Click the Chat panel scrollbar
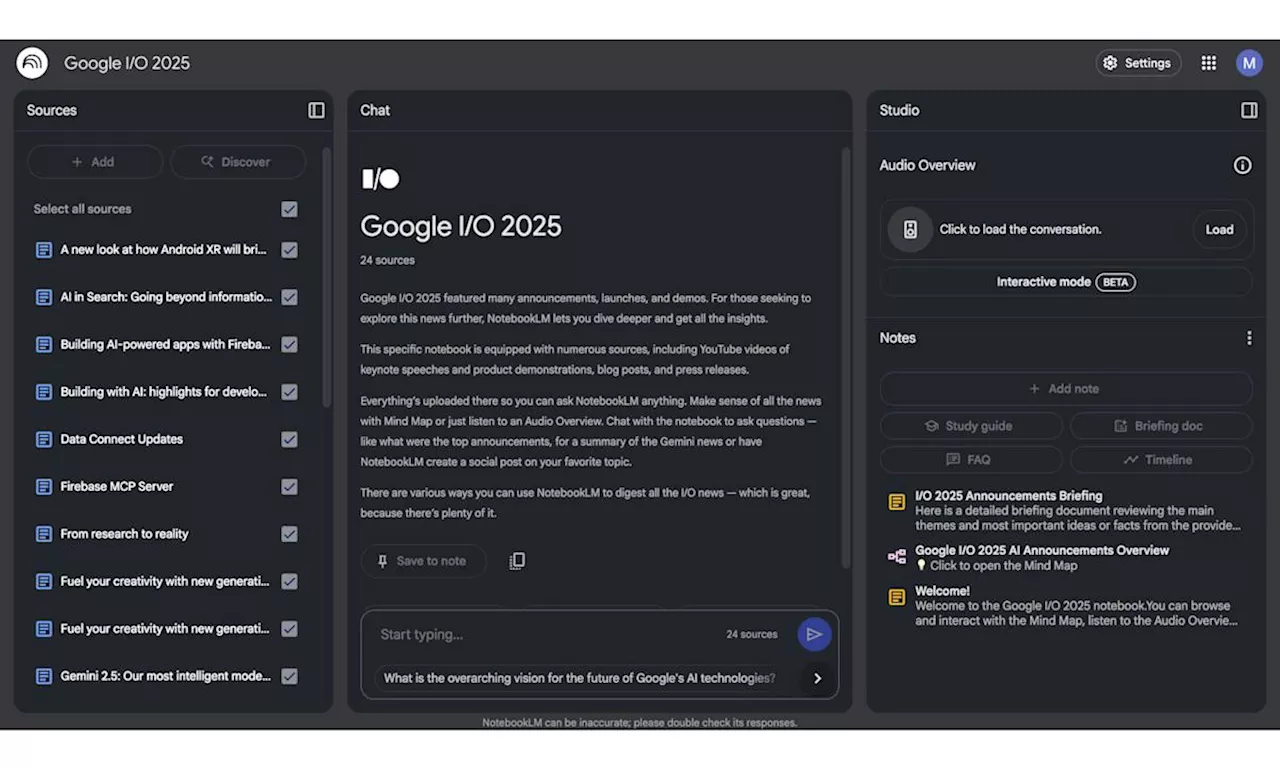1280x768 pixels. pos(845,358)
